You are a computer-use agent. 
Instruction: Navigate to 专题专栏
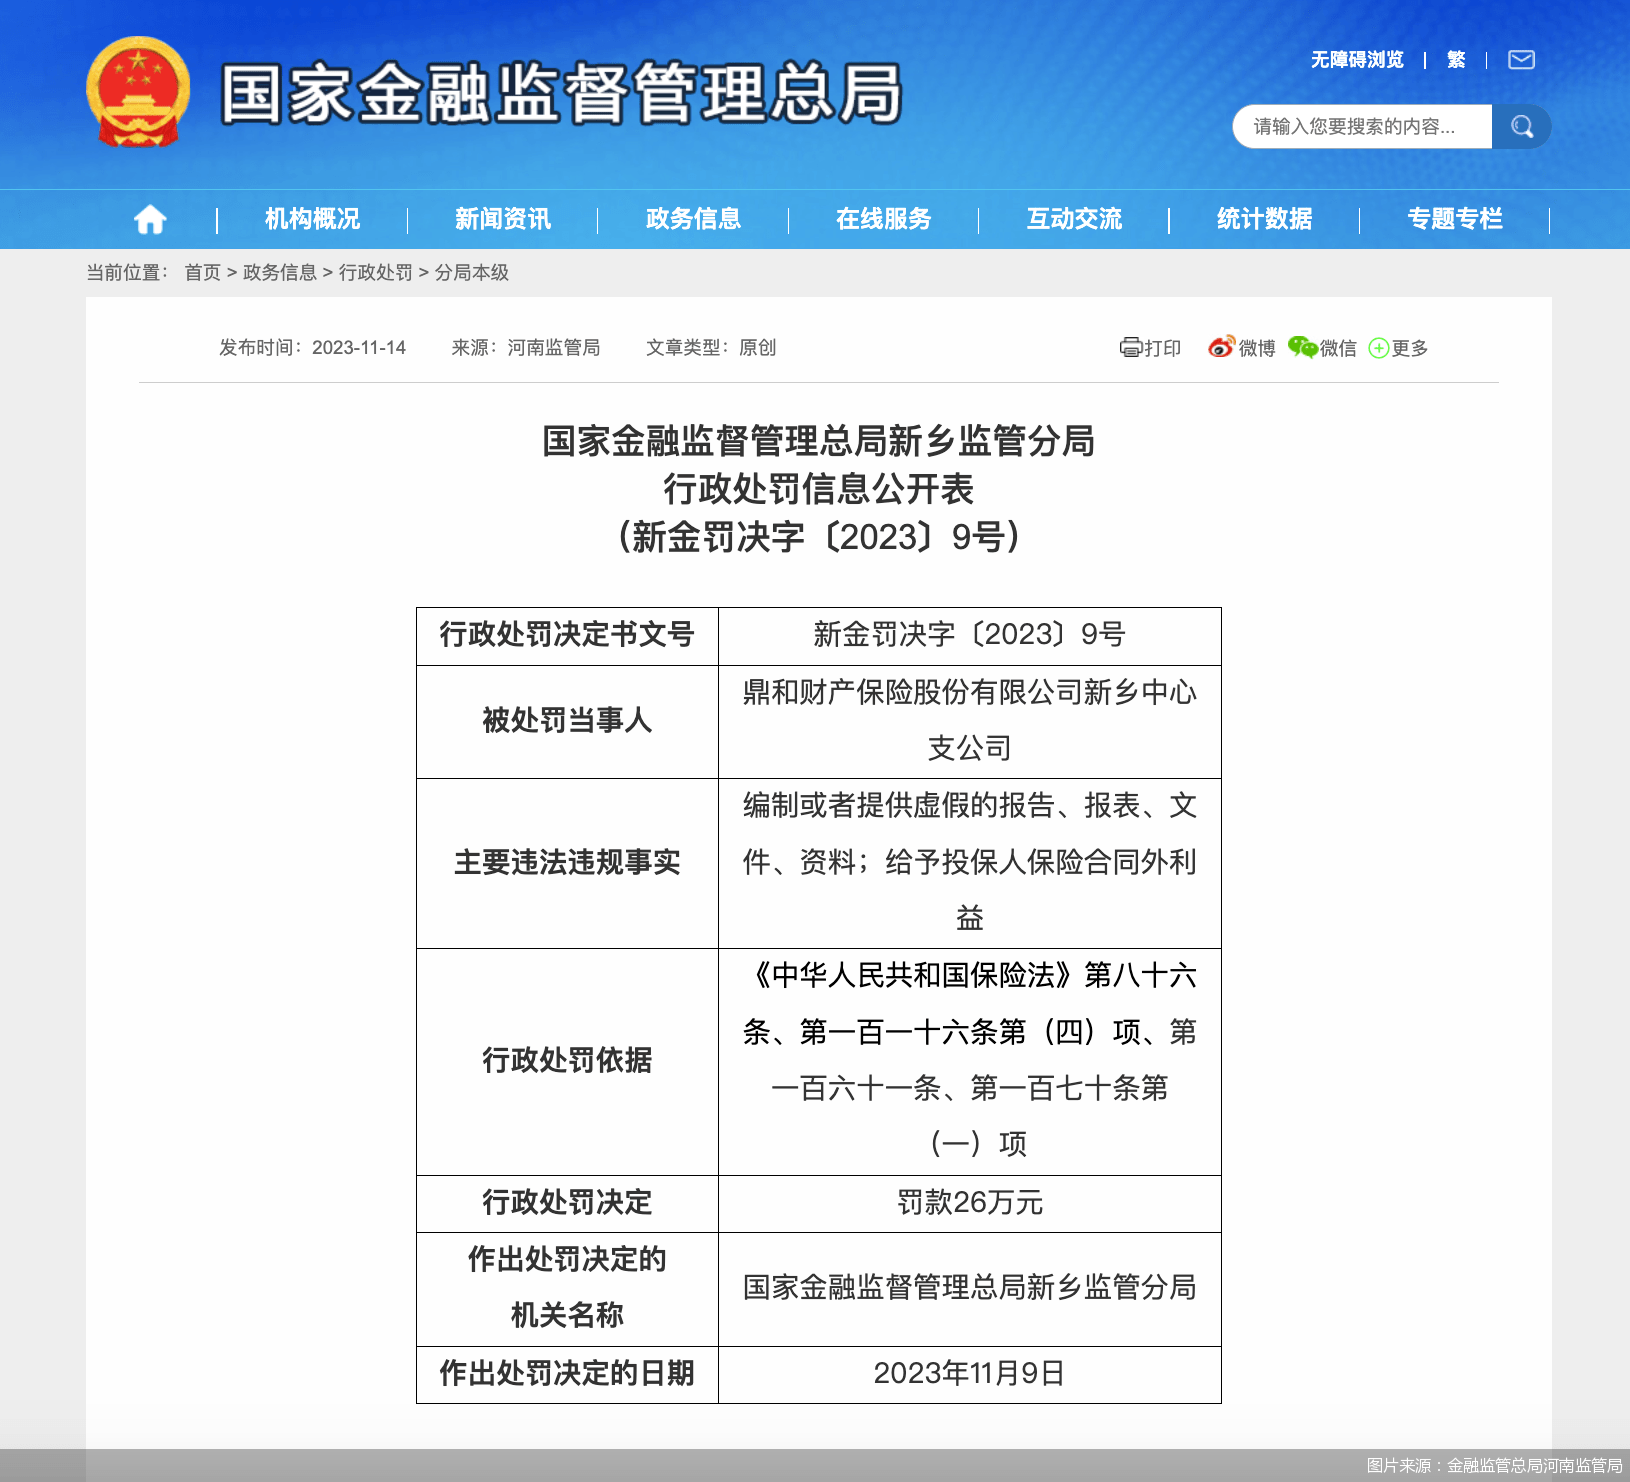point(1454,219)
